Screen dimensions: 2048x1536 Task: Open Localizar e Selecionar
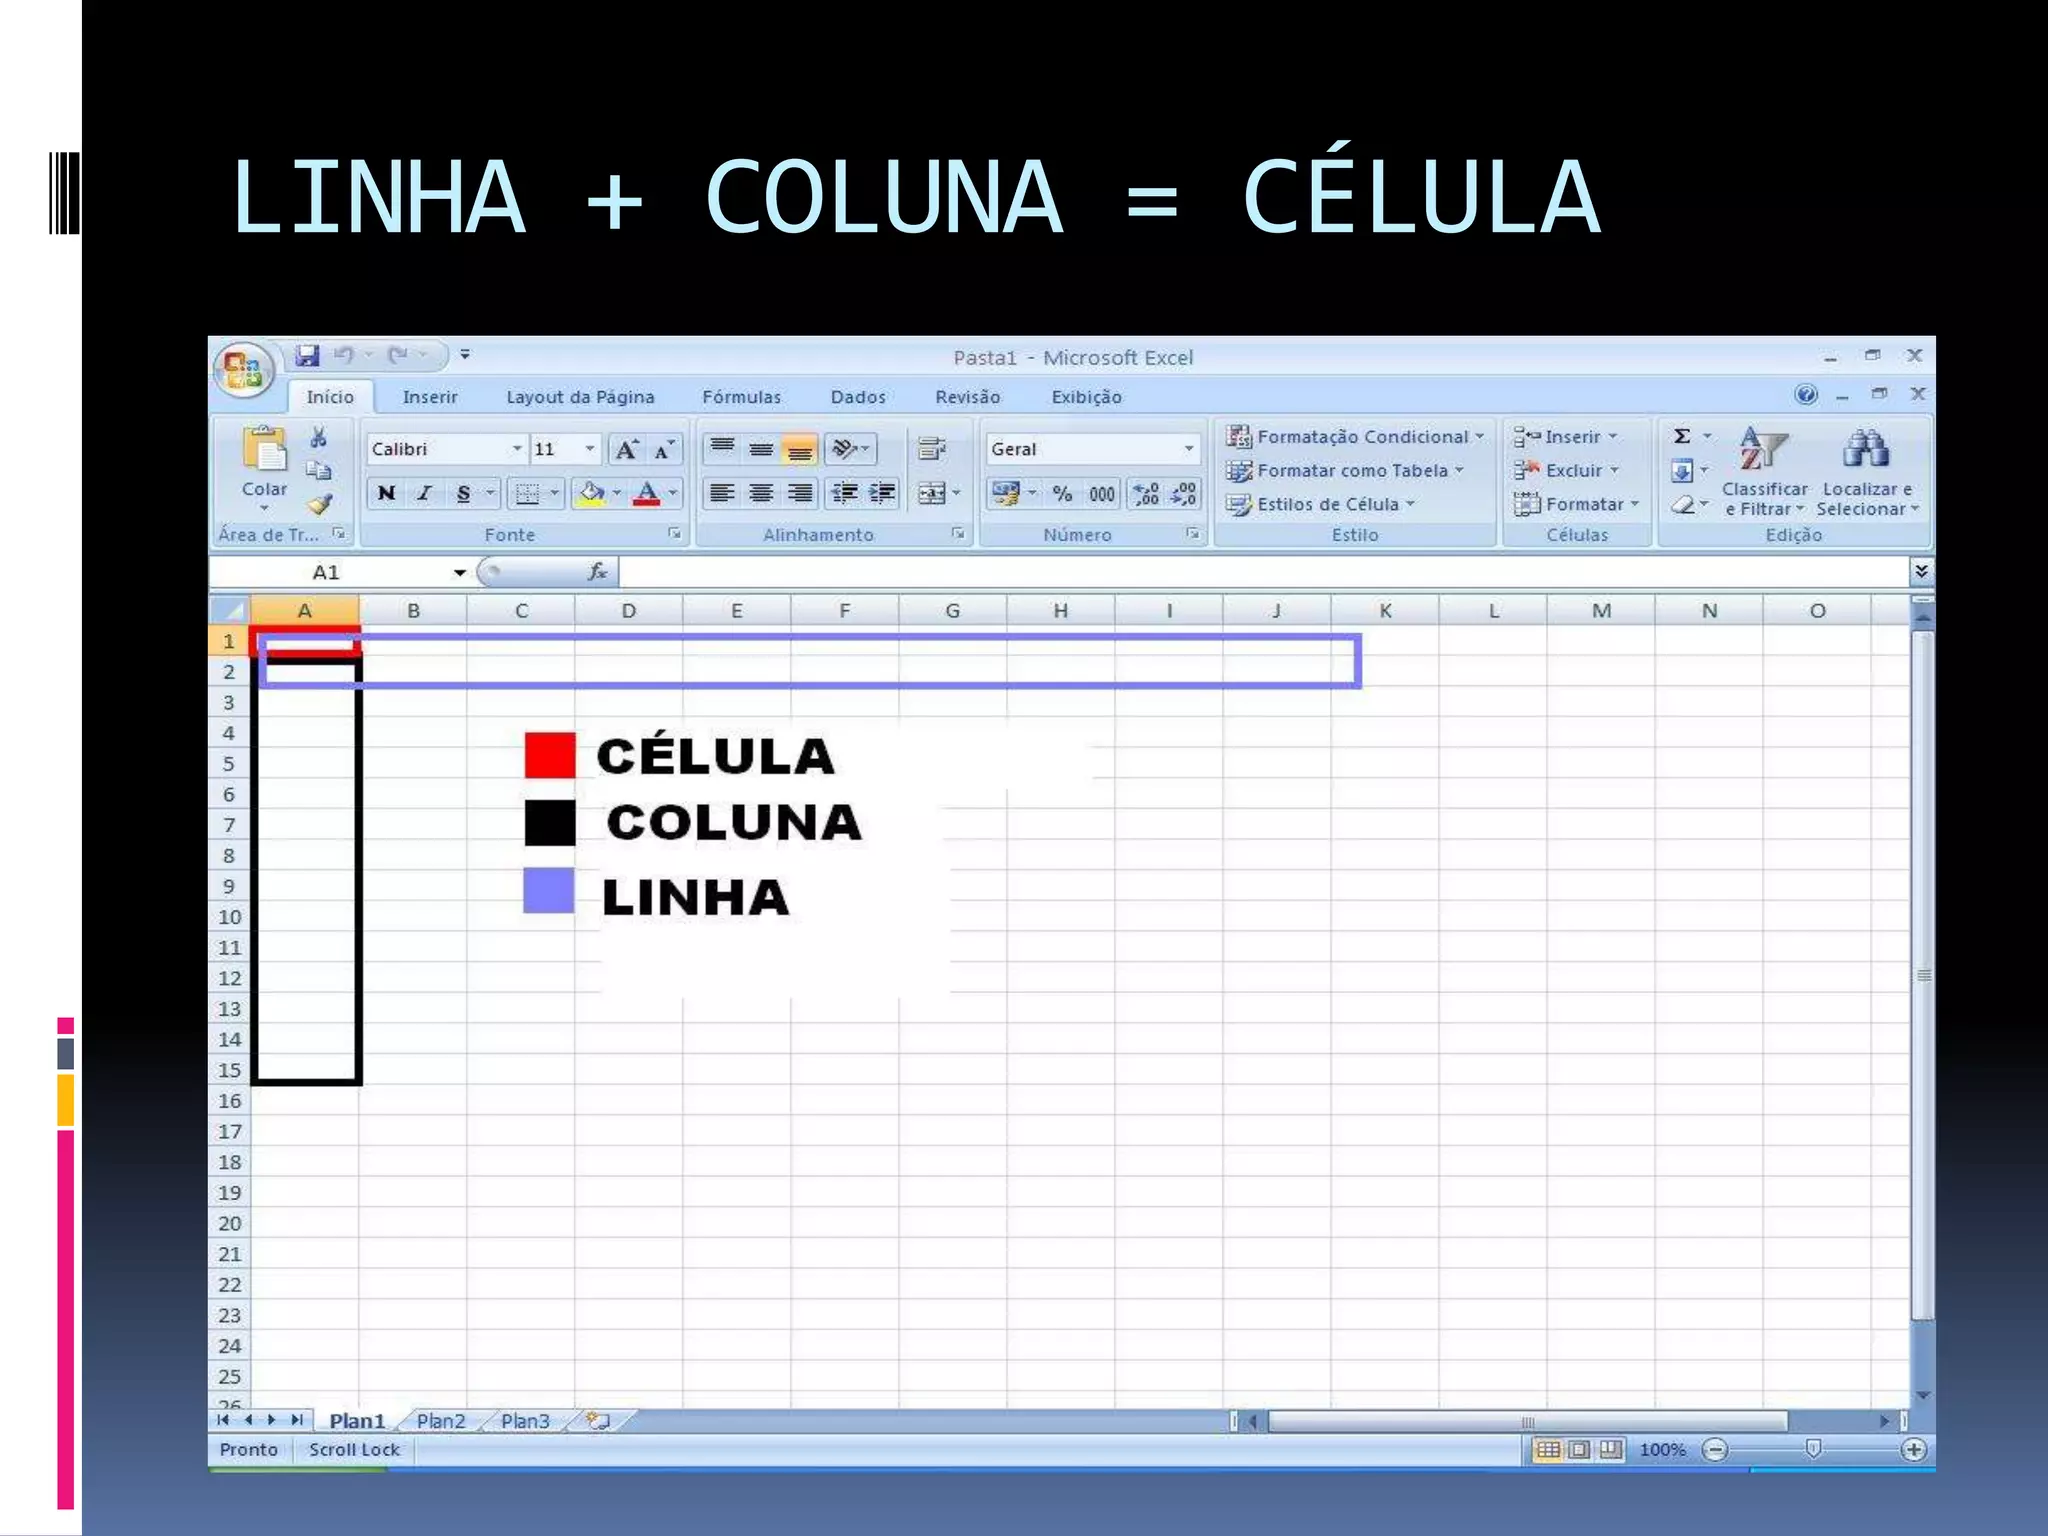coord(1866,472)
